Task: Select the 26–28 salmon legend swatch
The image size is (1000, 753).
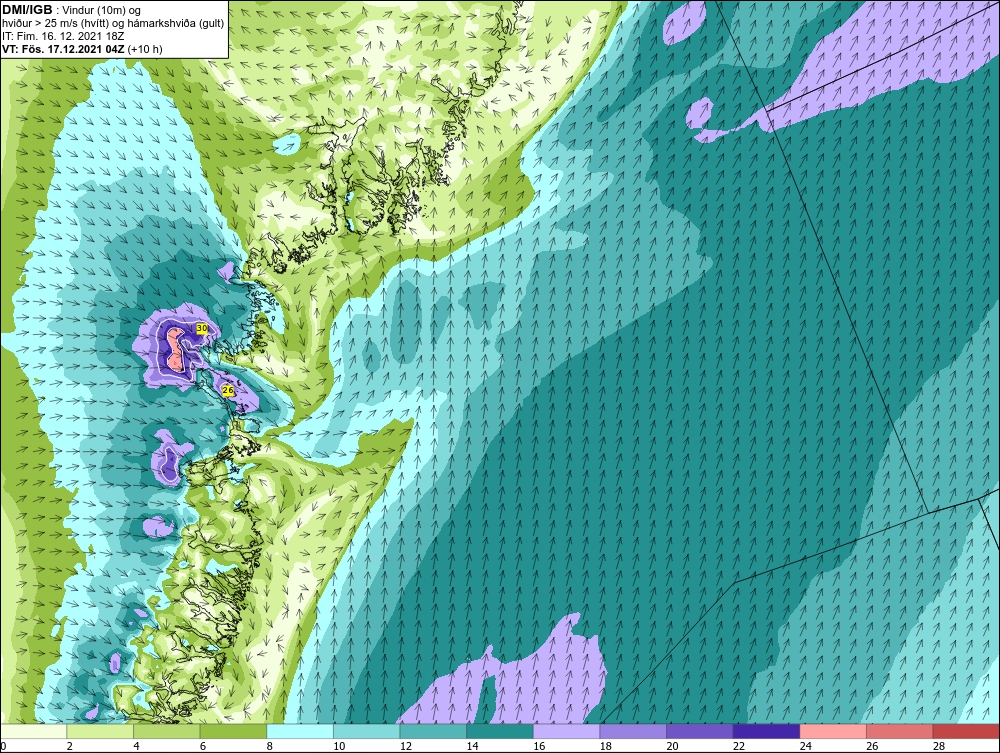Action: pyautogui.click(x=900, y=731)
